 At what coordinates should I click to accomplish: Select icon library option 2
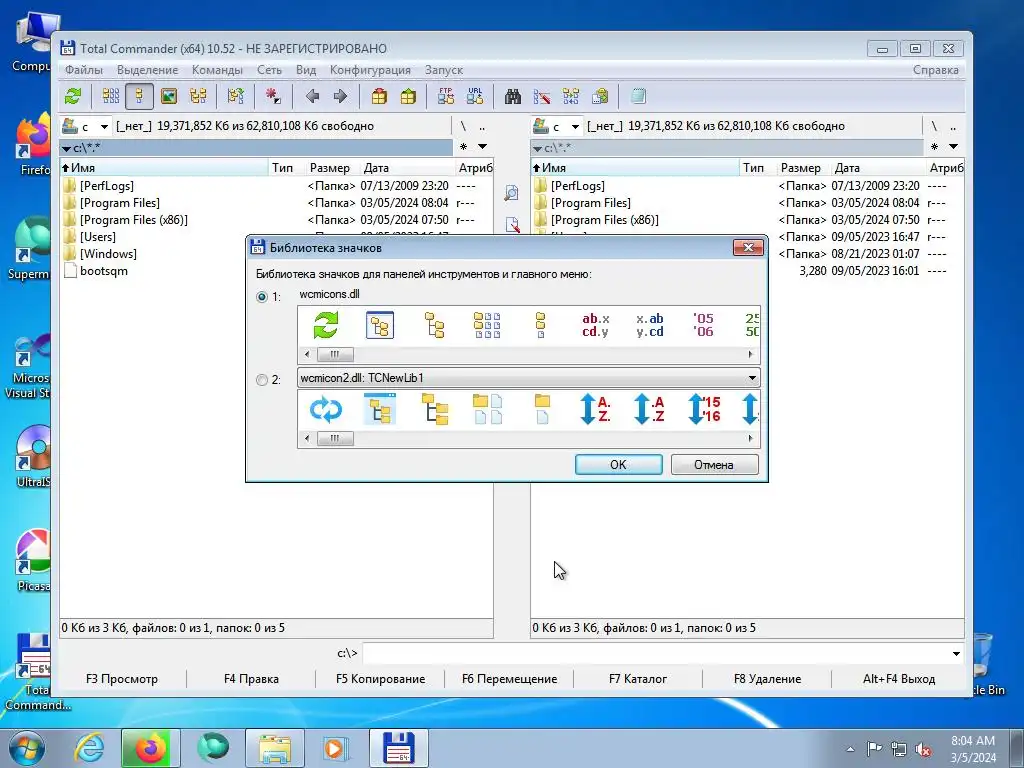262,379
